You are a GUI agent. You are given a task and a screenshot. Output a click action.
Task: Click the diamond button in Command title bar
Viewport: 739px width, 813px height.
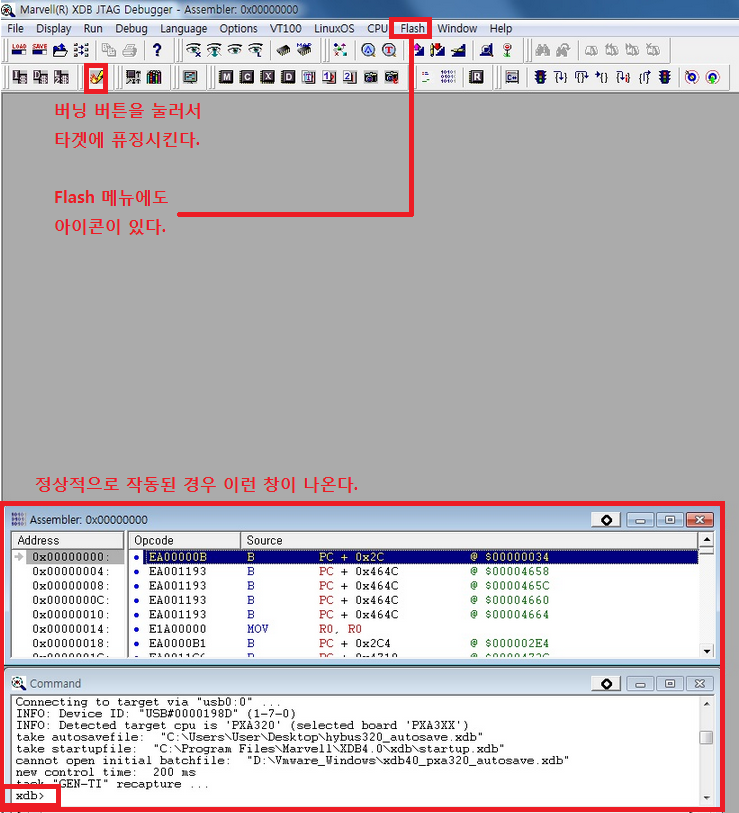606,684
